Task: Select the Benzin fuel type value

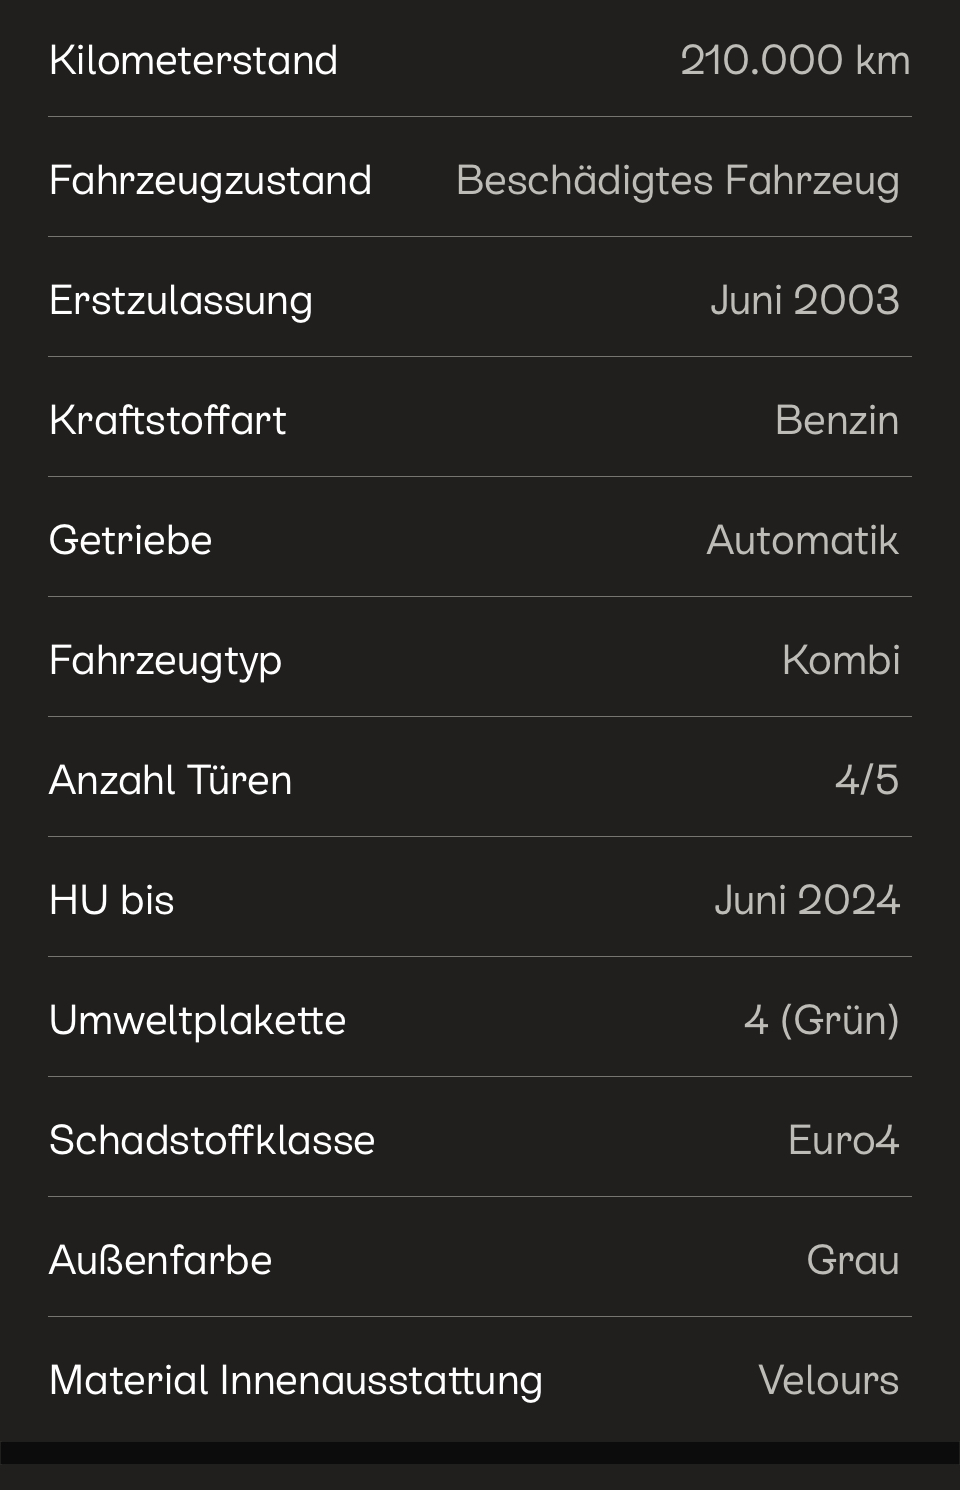Action: (836, 421)
